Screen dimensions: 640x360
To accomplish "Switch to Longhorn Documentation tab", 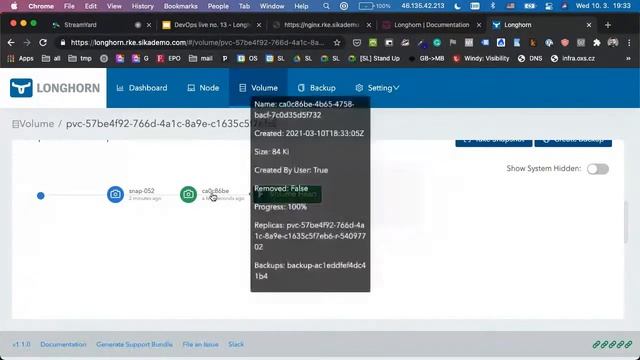I will coord(431,25).
